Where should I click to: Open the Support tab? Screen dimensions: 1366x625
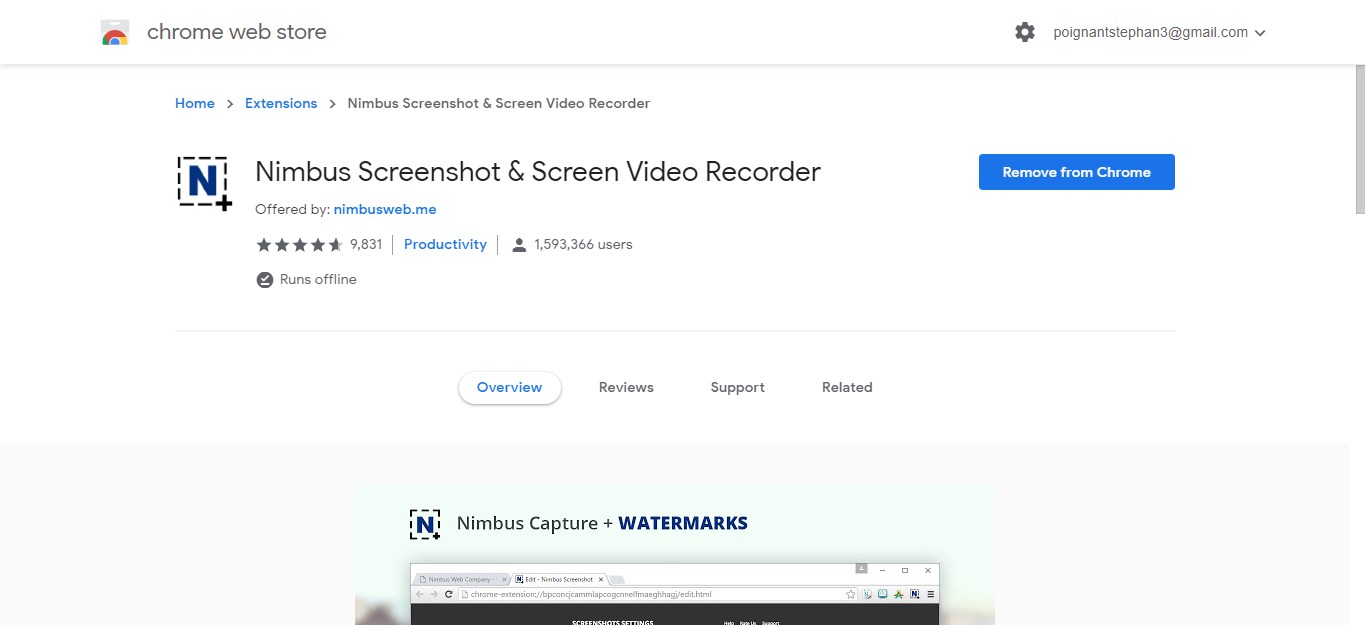tap(738, 388)
